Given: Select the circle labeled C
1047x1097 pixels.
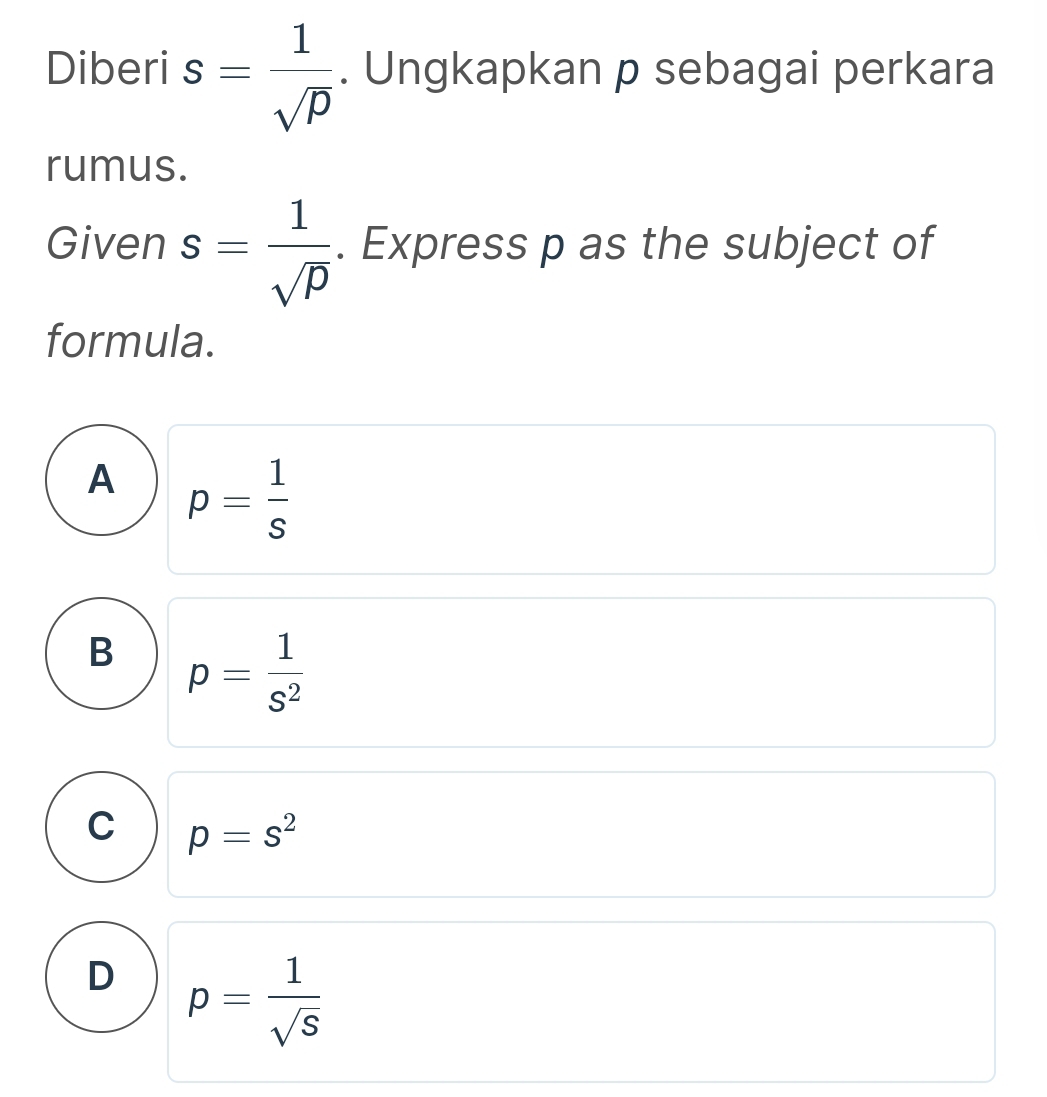Looking at the screenshot, I should click(x=100, y=828).
